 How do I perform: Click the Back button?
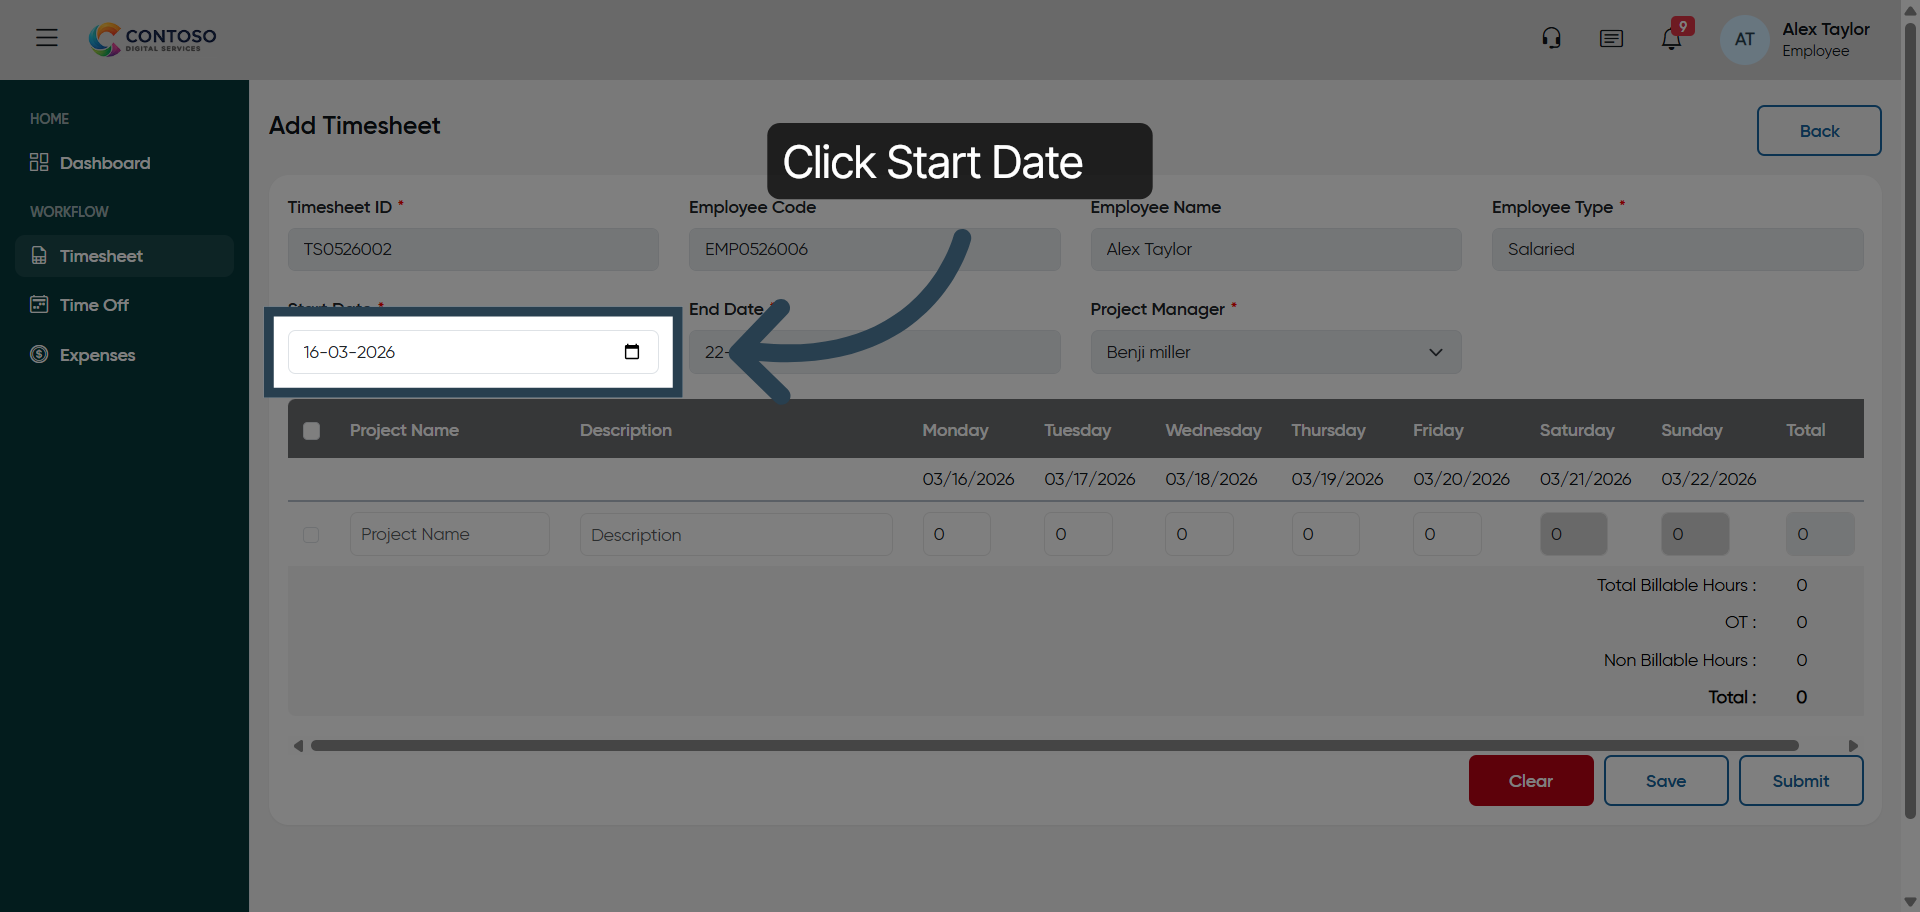pyautogui.click(x=1818, y=131)
